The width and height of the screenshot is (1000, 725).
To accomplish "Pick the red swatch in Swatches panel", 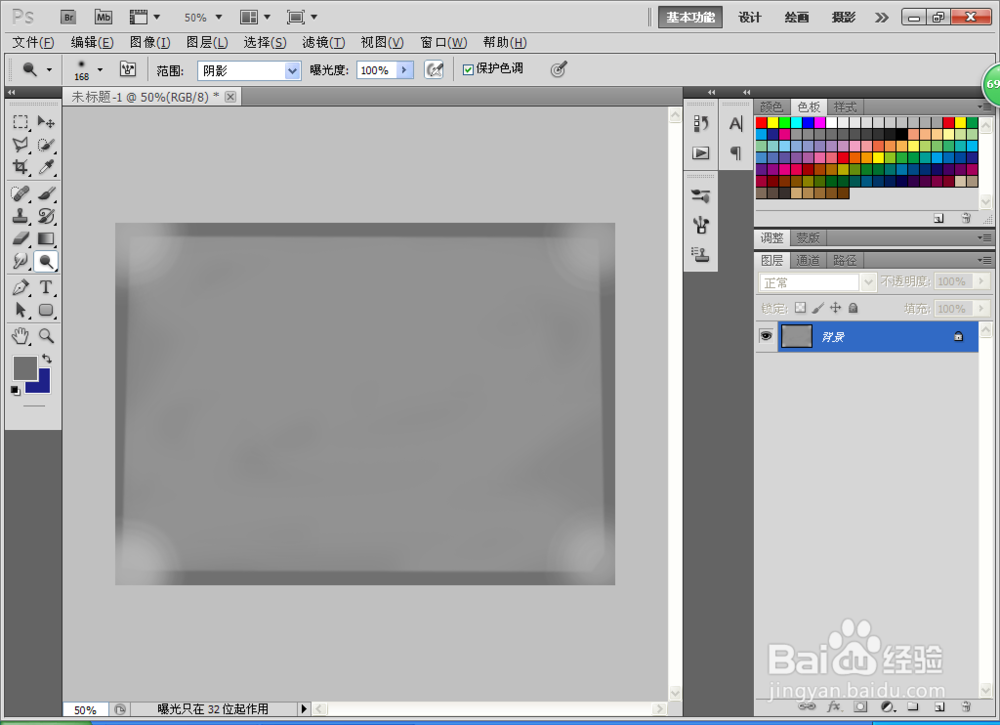I will pos(761,122).
